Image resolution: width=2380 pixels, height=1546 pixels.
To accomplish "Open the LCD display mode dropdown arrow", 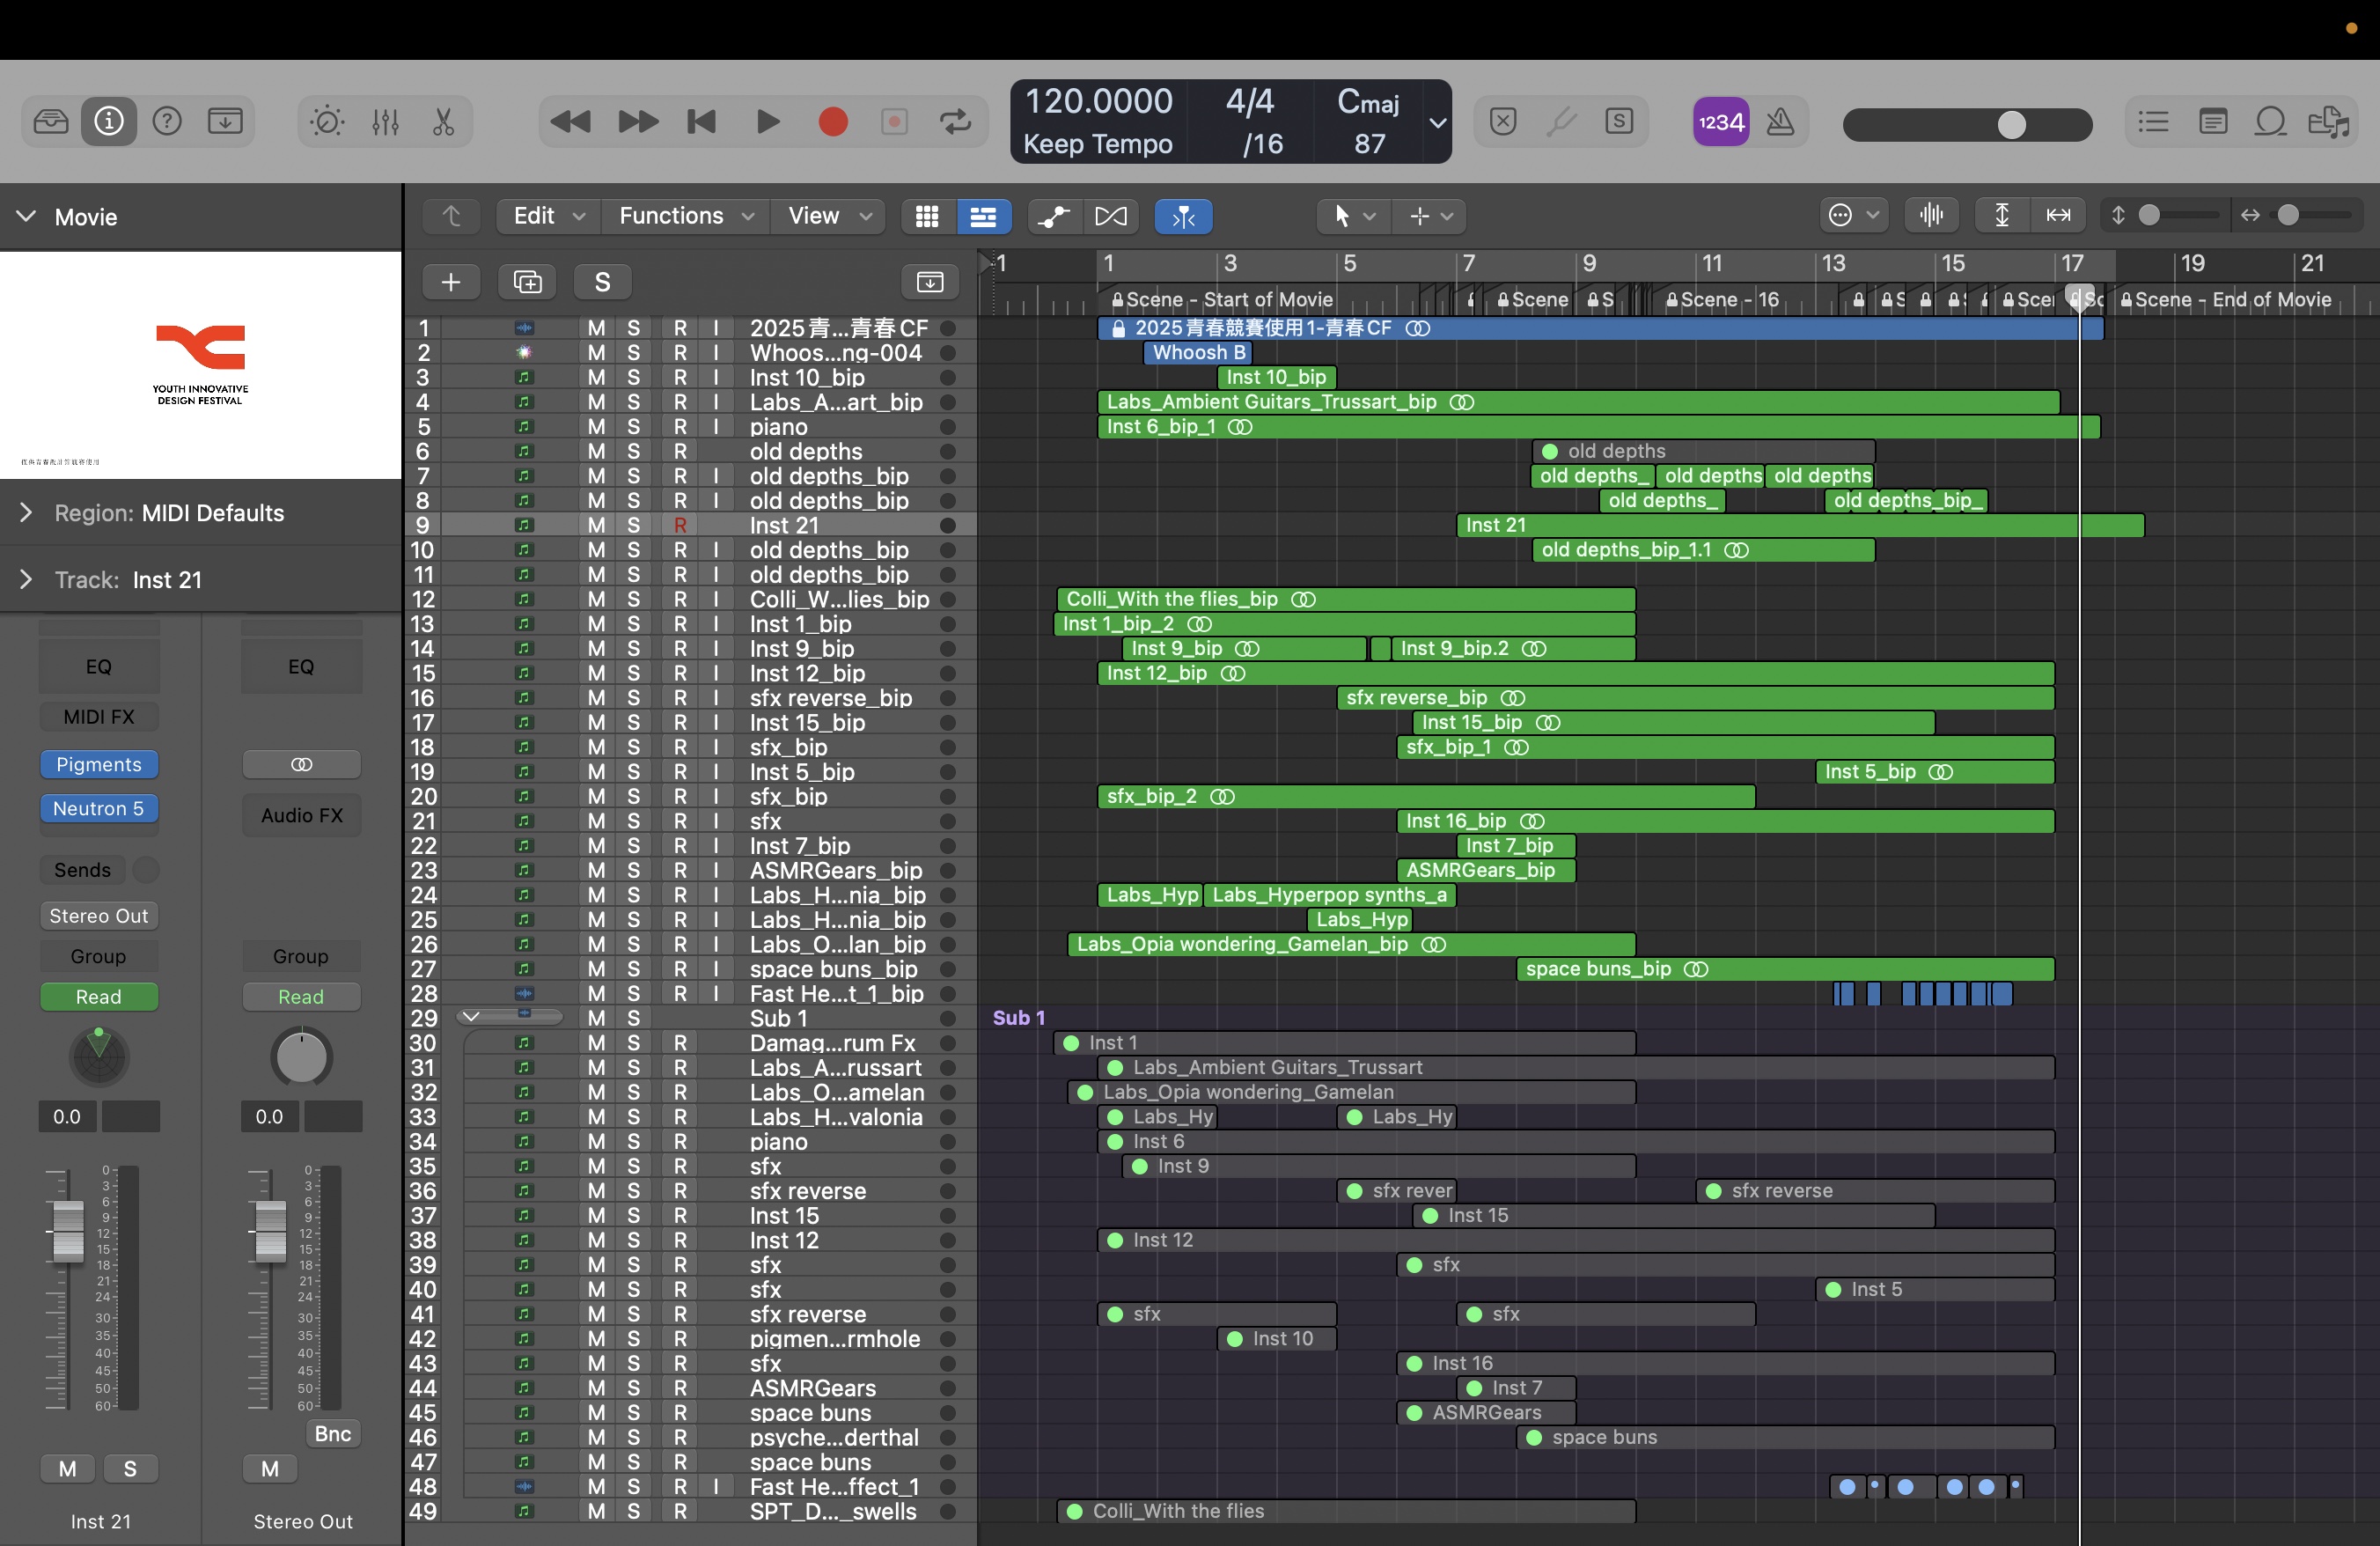I will (1438, 122).
